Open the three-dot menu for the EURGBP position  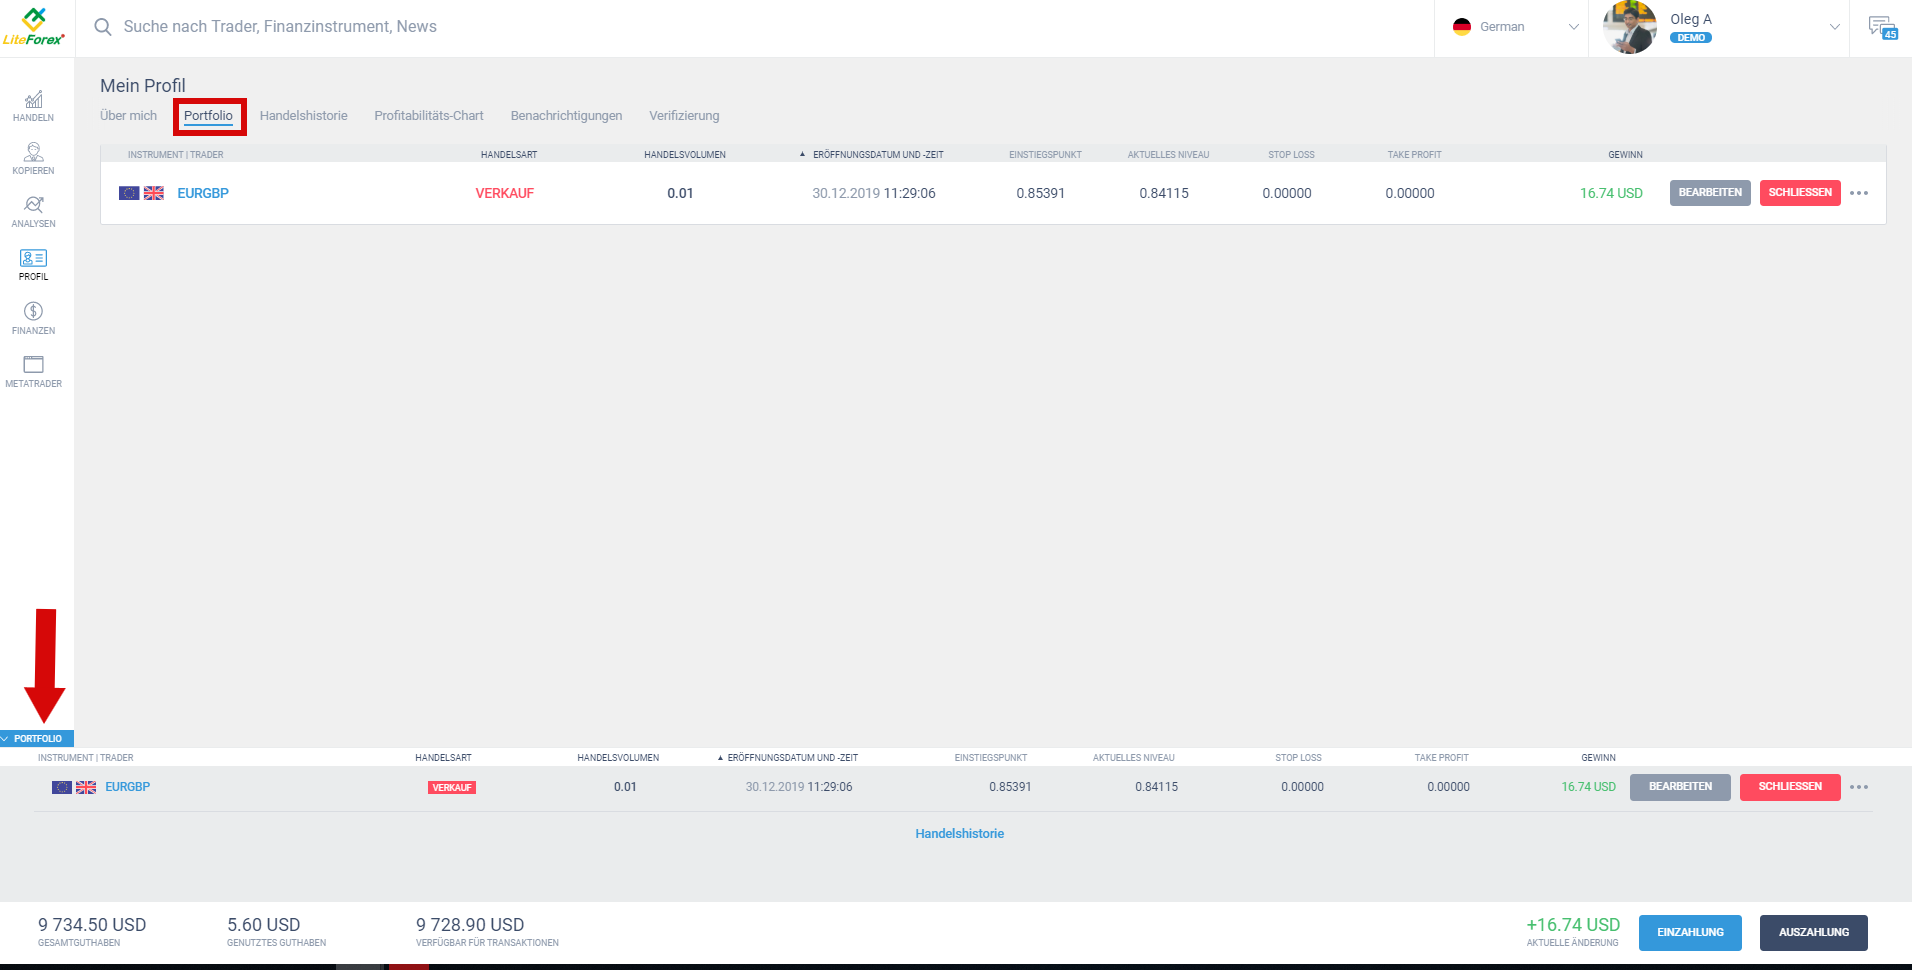[1861, 193]
